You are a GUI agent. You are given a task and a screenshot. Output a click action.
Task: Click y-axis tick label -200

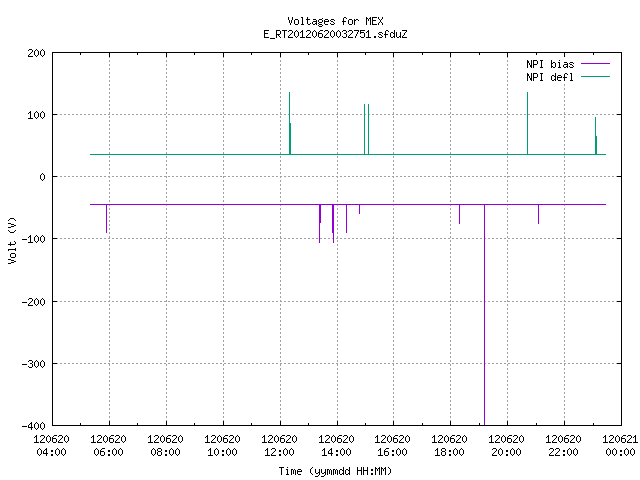click(33, 302)
